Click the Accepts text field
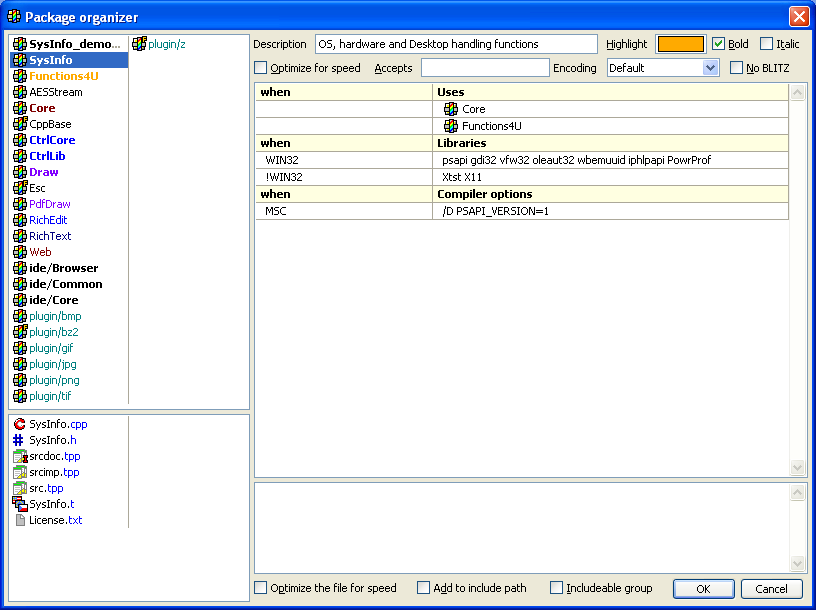The image size is (816, 610). pos(485,68)
